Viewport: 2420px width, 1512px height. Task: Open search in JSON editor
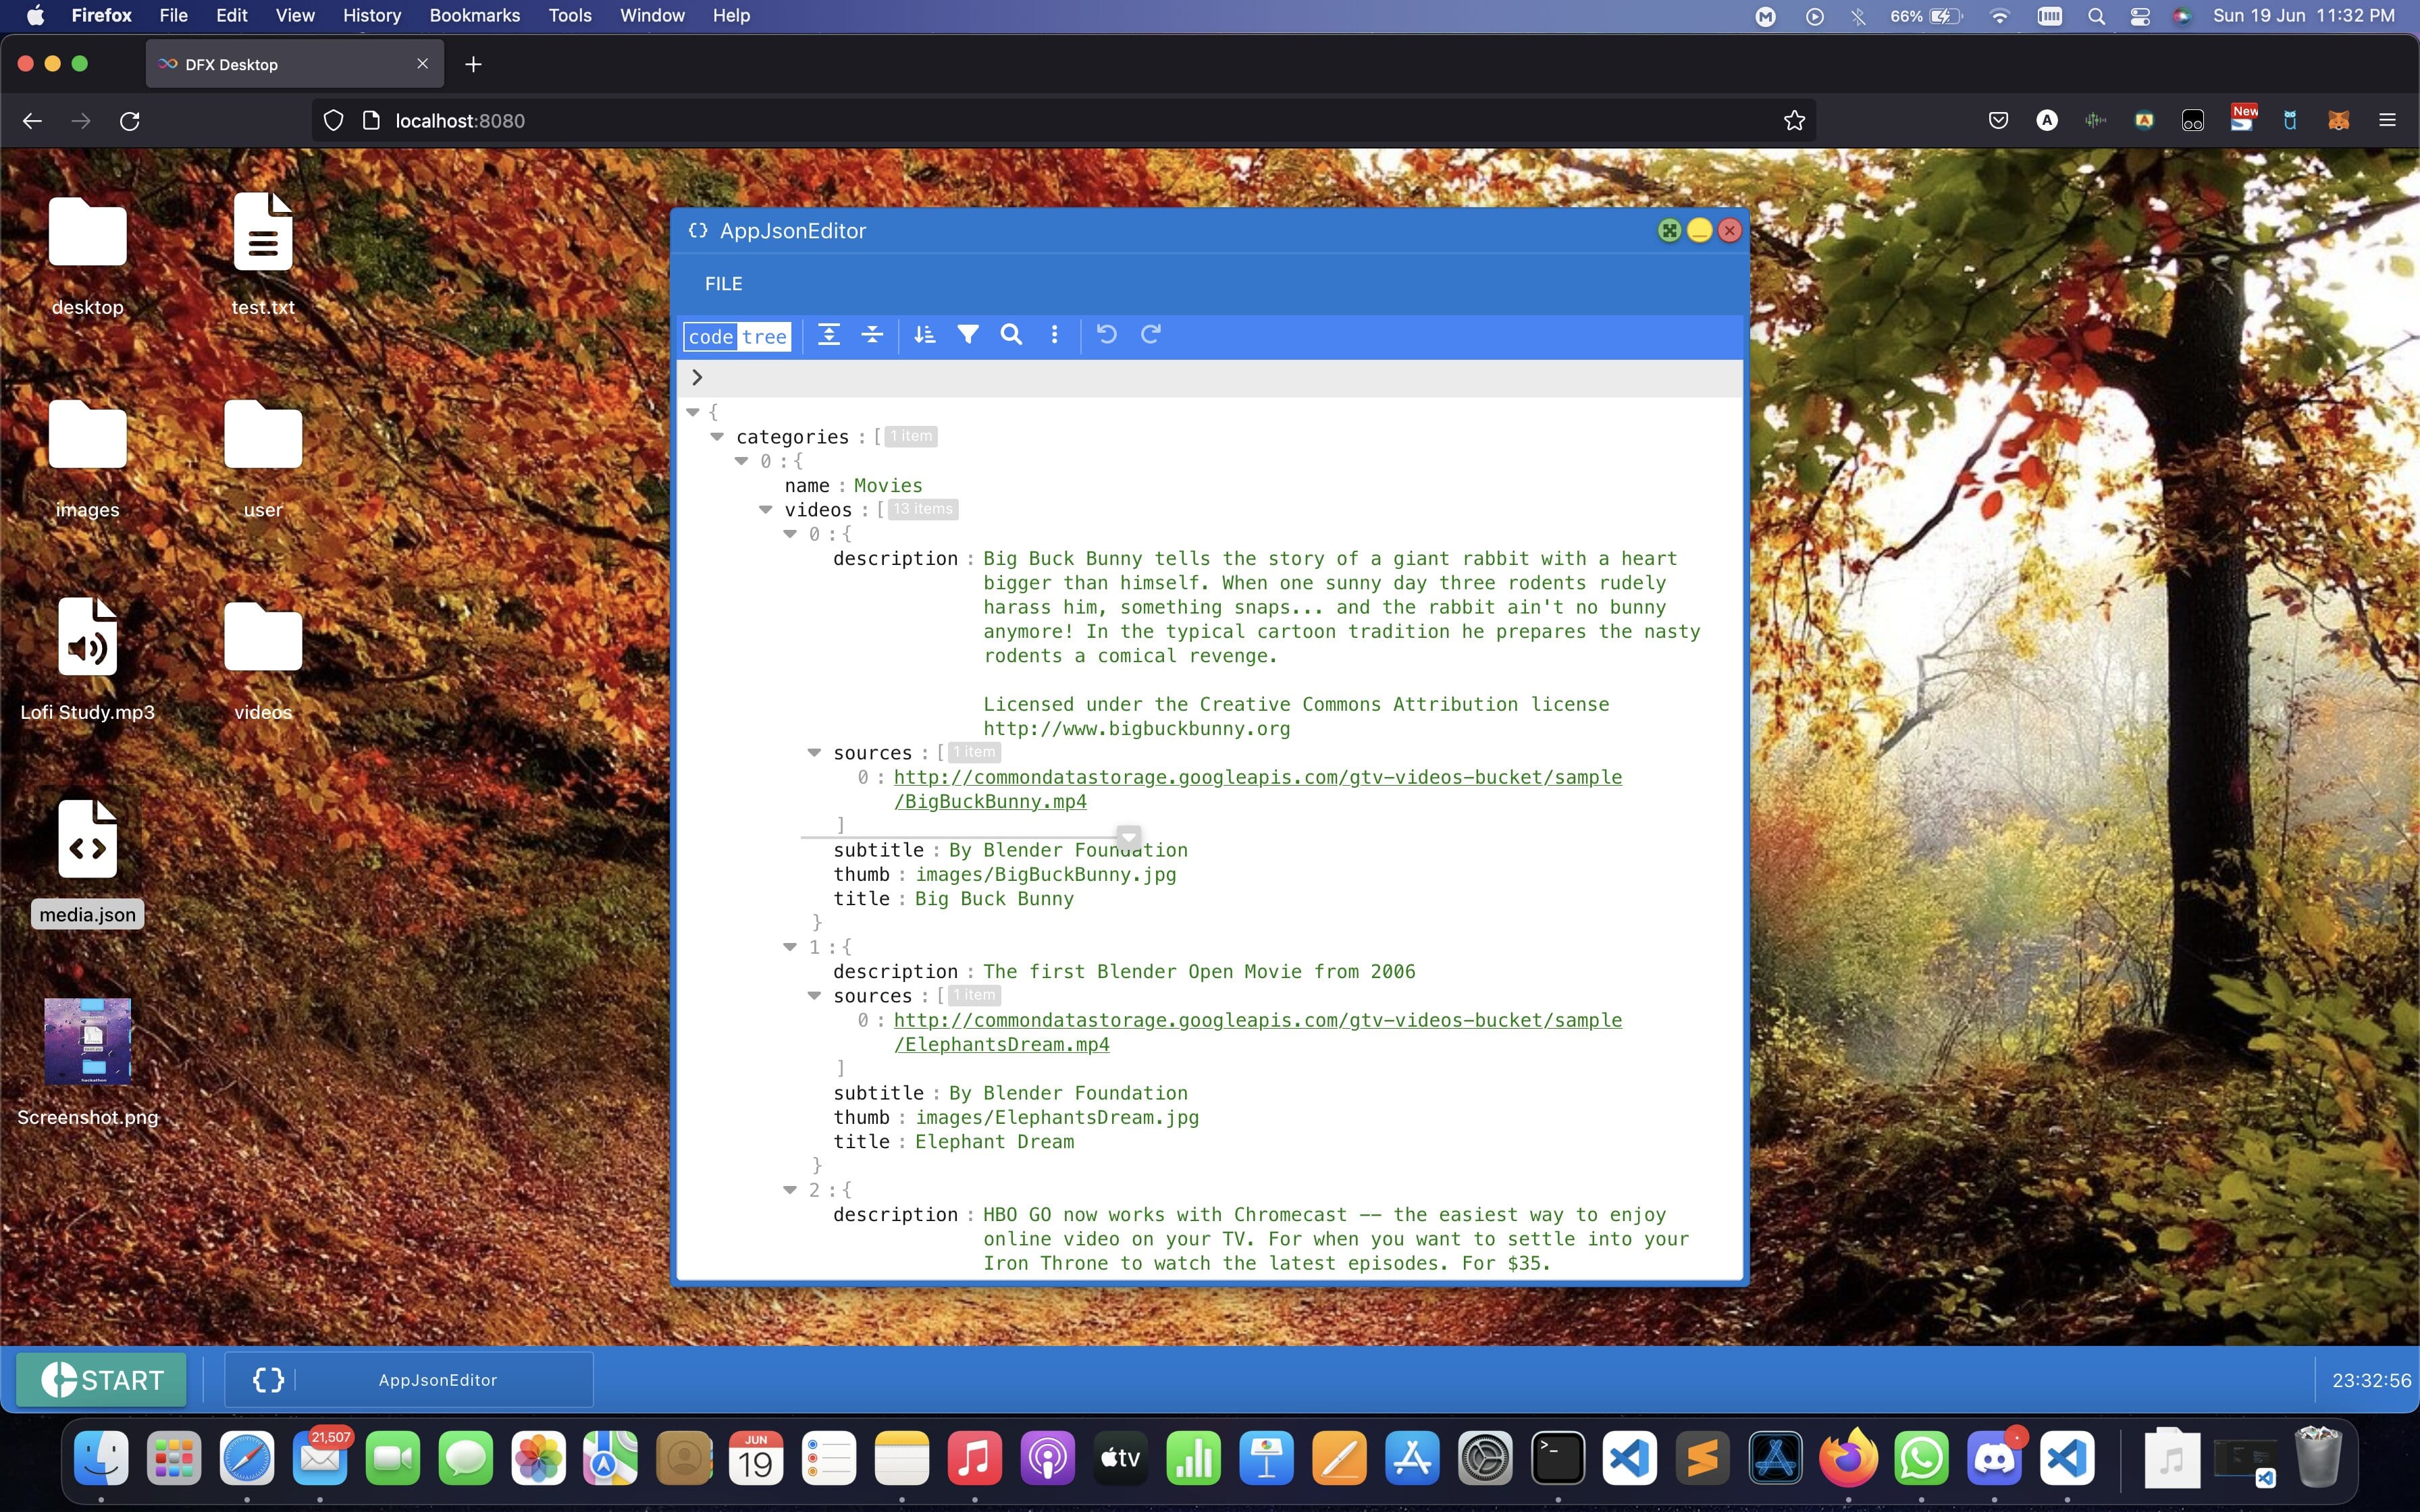1011,335
